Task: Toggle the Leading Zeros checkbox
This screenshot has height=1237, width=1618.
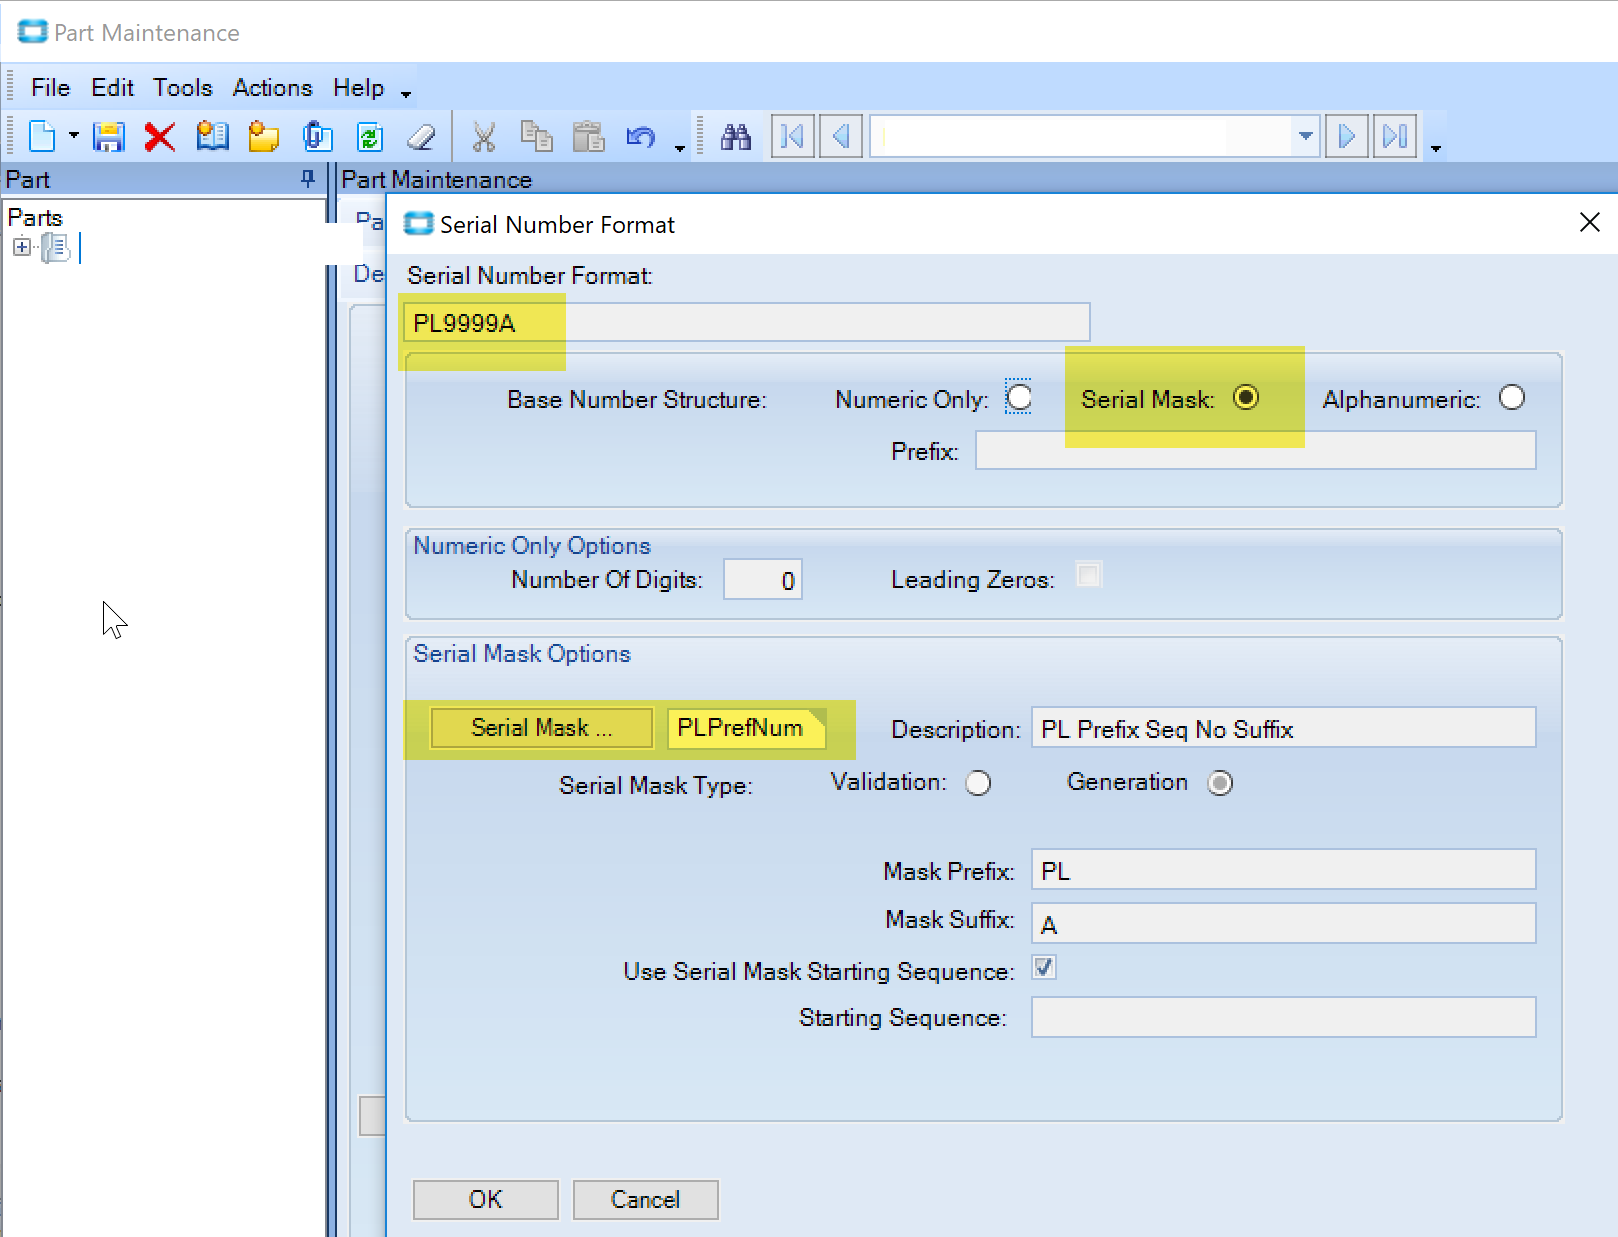Action: (x=1089, y=575)
